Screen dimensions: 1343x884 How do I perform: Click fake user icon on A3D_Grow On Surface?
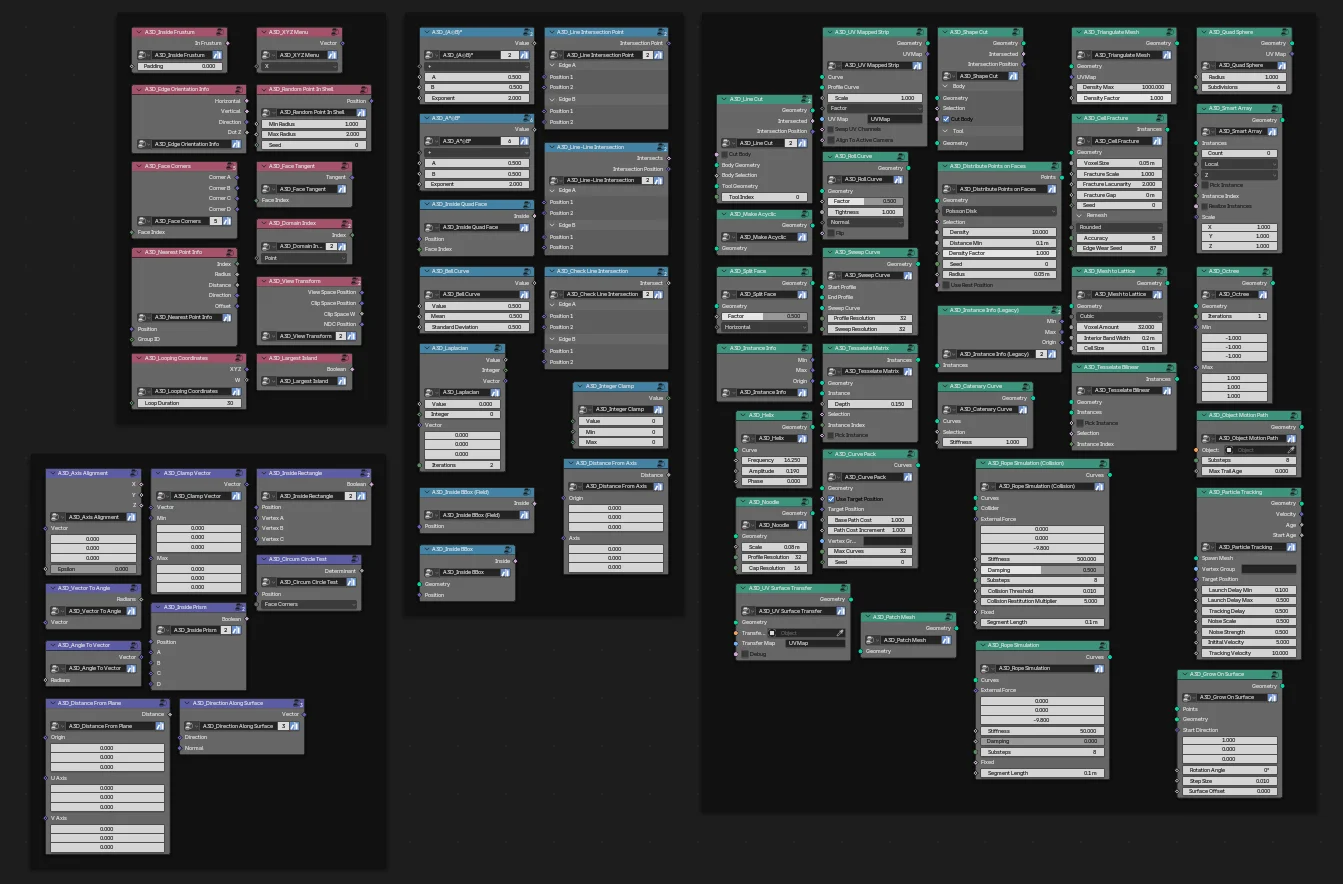coord(1270,697)
